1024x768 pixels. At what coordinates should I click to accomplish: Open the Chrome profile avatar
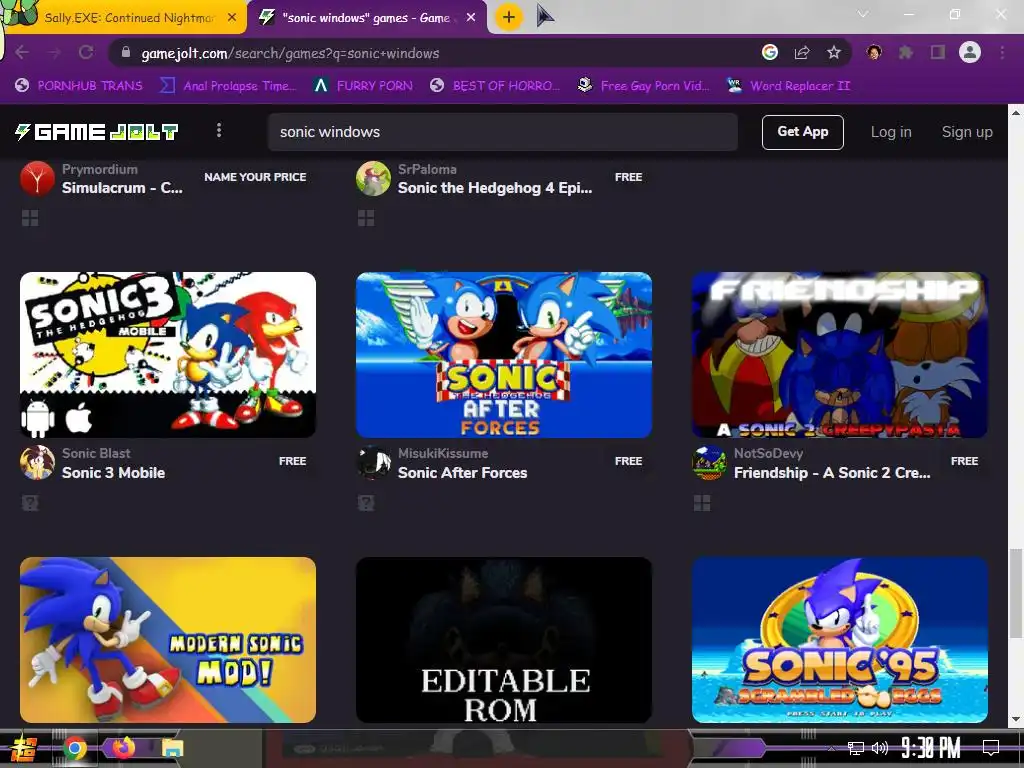coord(970,52)
